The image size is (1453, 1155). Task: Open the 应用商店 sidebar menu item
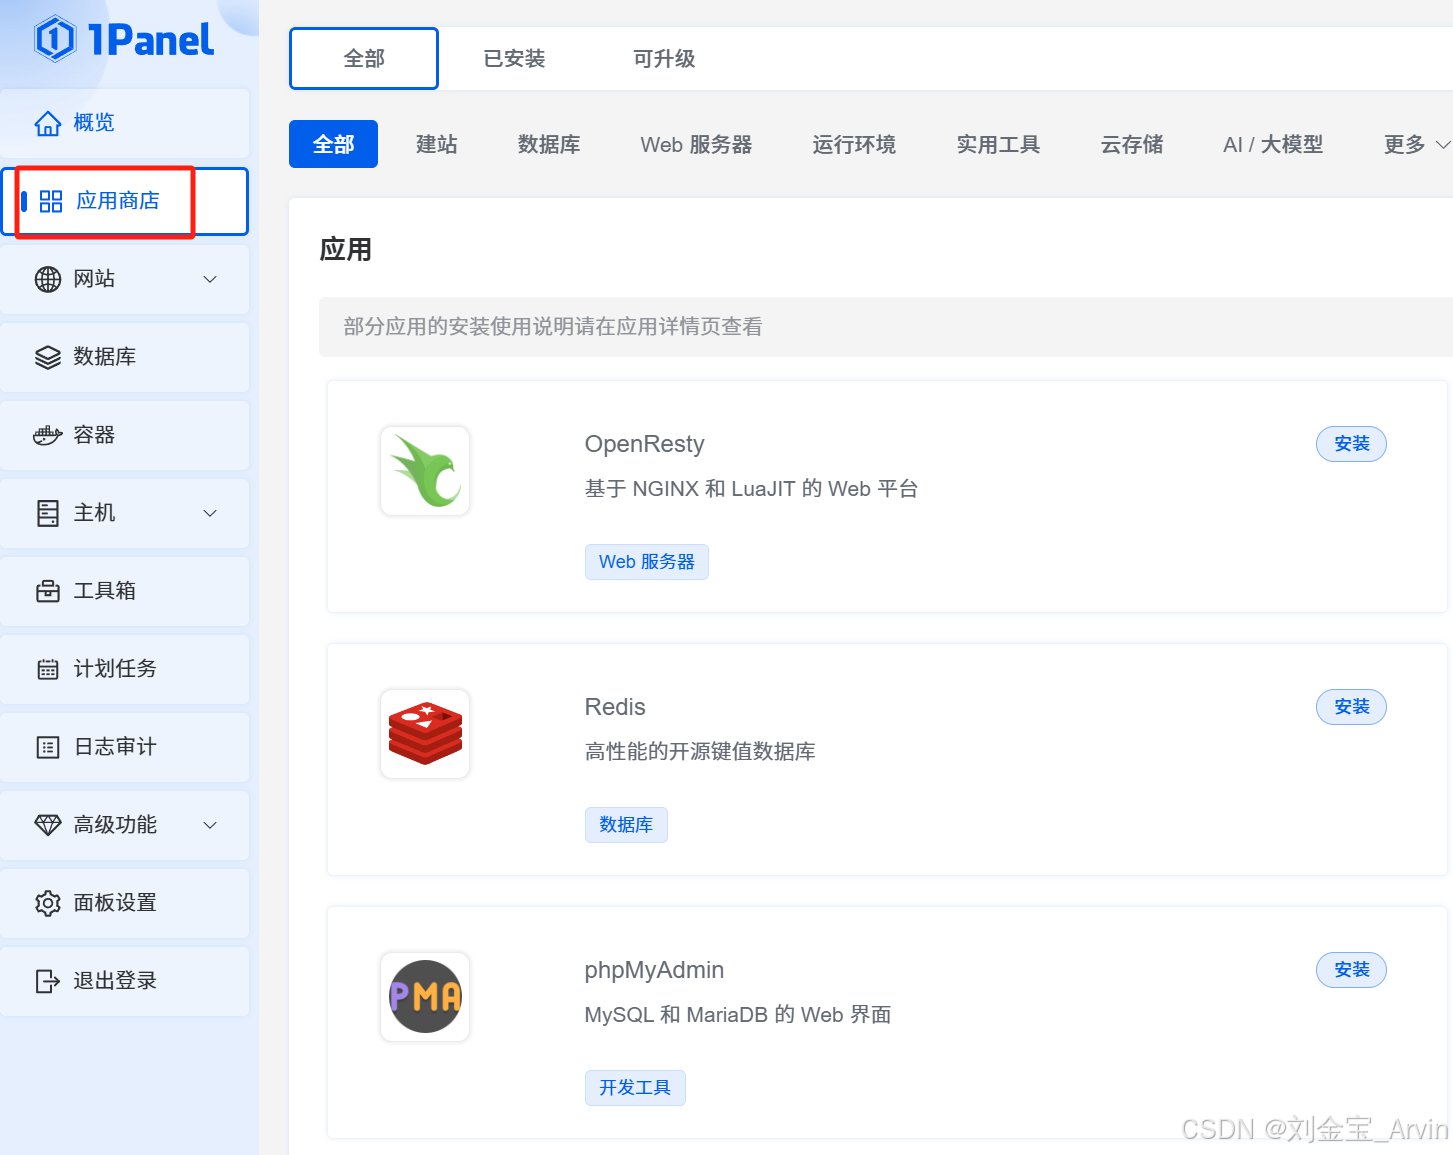[125, 201]
